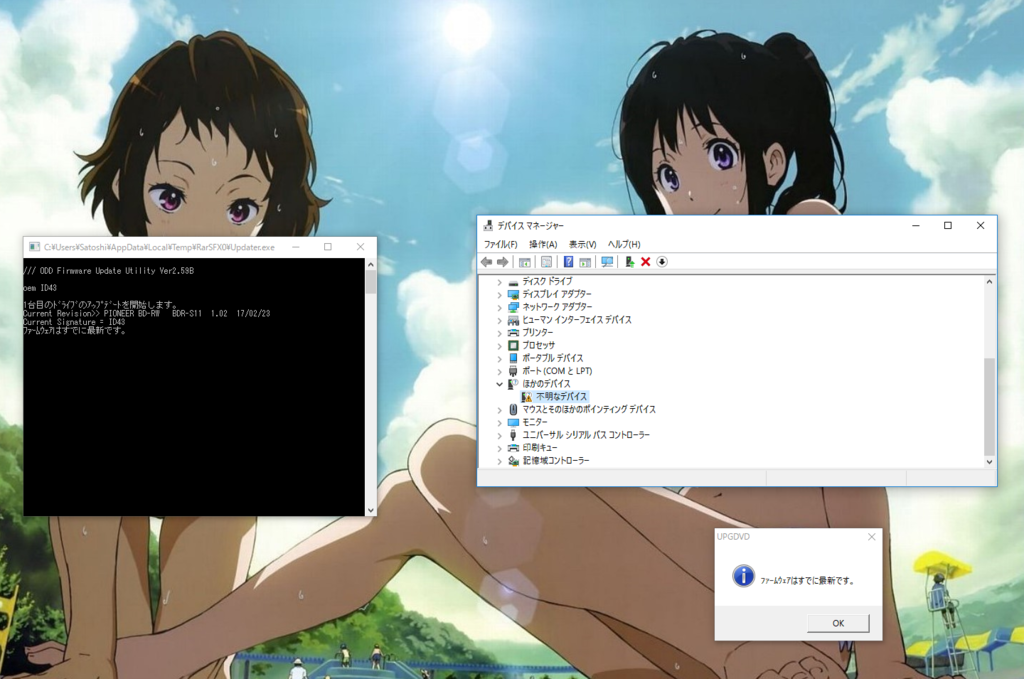The image size is (1024, 679).
Task: Click the プリンター printer icon
Action: (513, 333)
